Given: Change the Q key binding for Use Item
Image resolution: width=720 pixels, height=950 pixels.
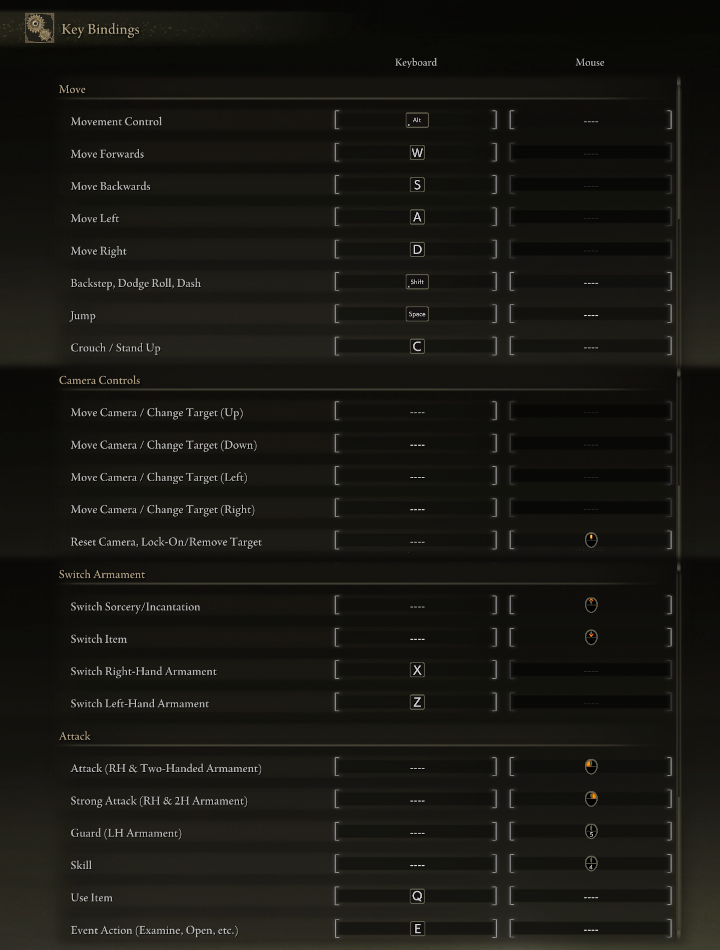Looking at the screenshot, I should [417, 897].
